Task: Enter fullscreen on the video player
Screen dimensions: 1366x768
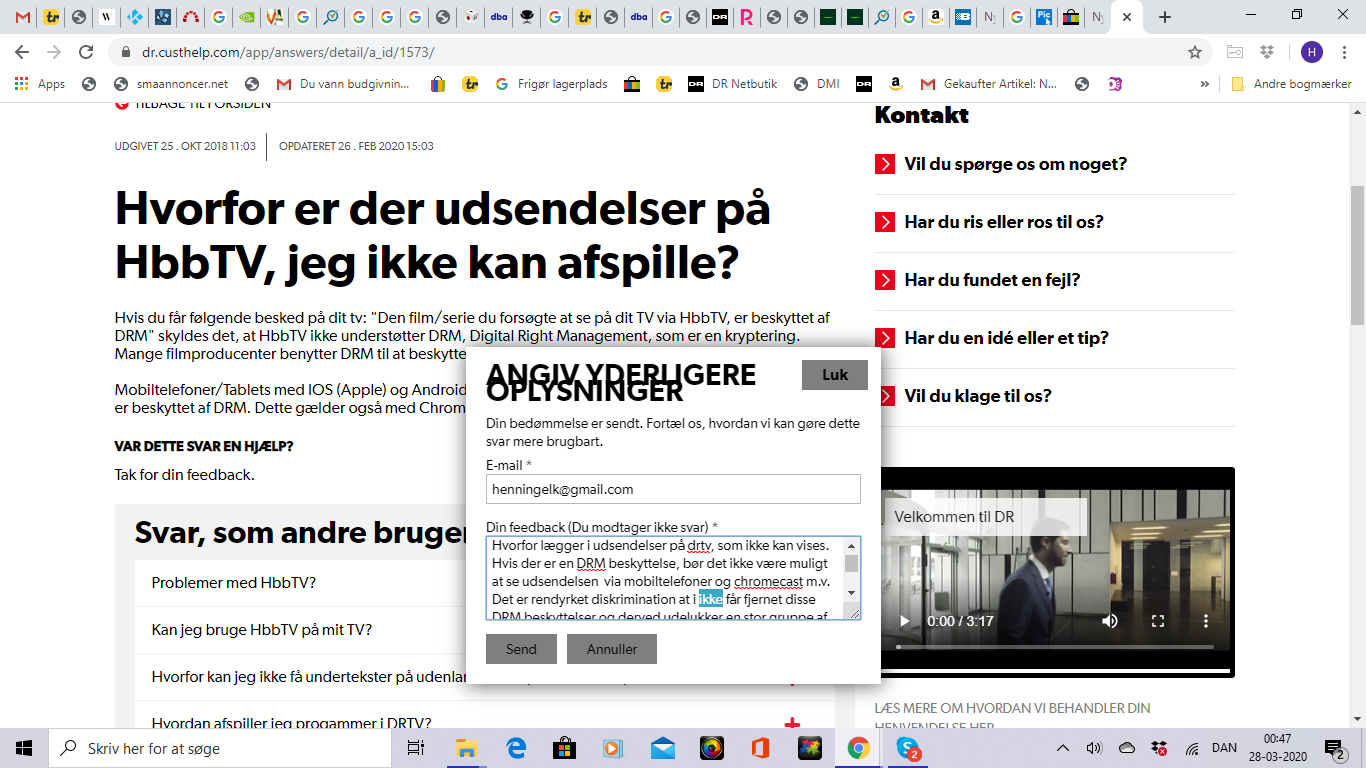Action: click(1158, 621)
